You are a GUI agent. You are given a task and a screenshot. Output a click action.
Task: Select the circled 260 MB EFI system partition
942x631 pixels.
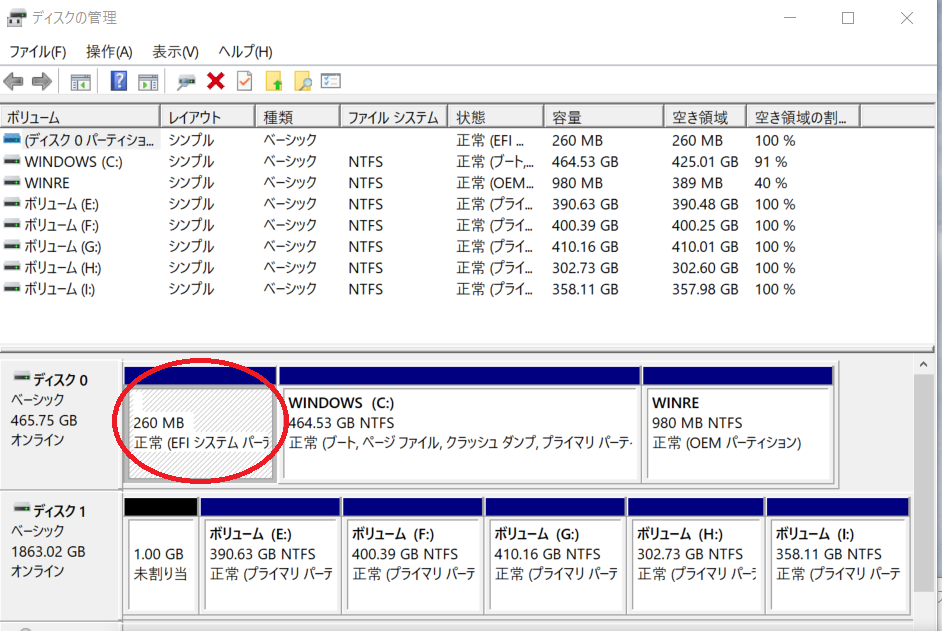coord(200,430)
